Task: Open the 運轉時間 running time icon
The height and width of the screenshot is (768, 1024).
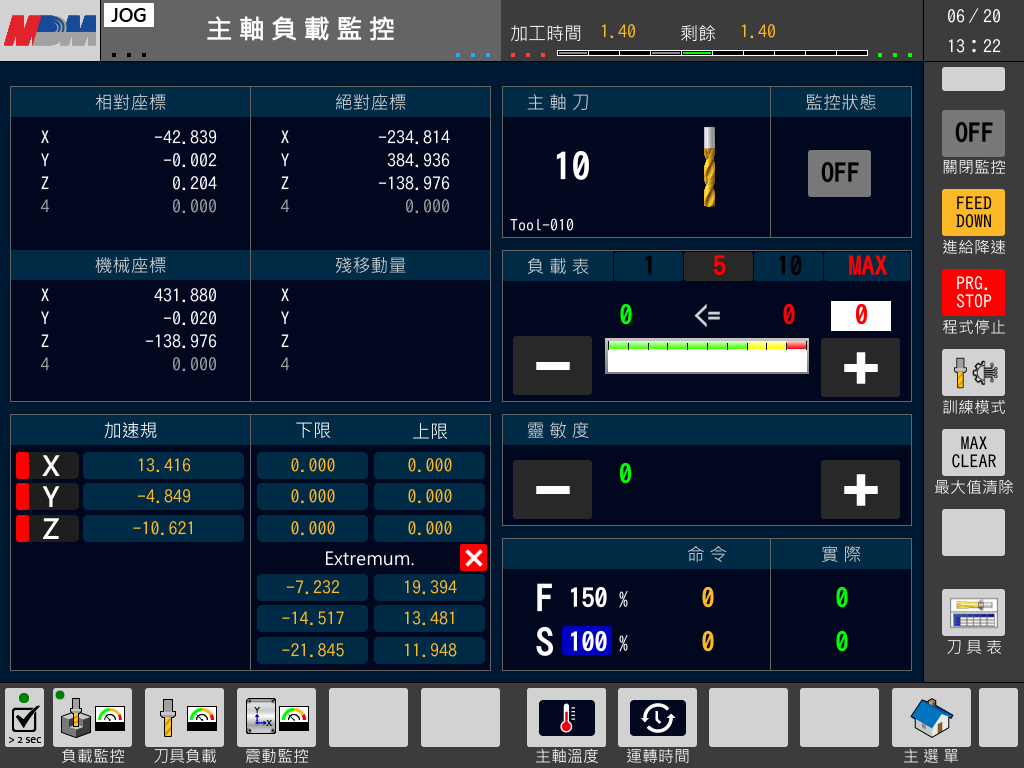Action: click(657, 717)
